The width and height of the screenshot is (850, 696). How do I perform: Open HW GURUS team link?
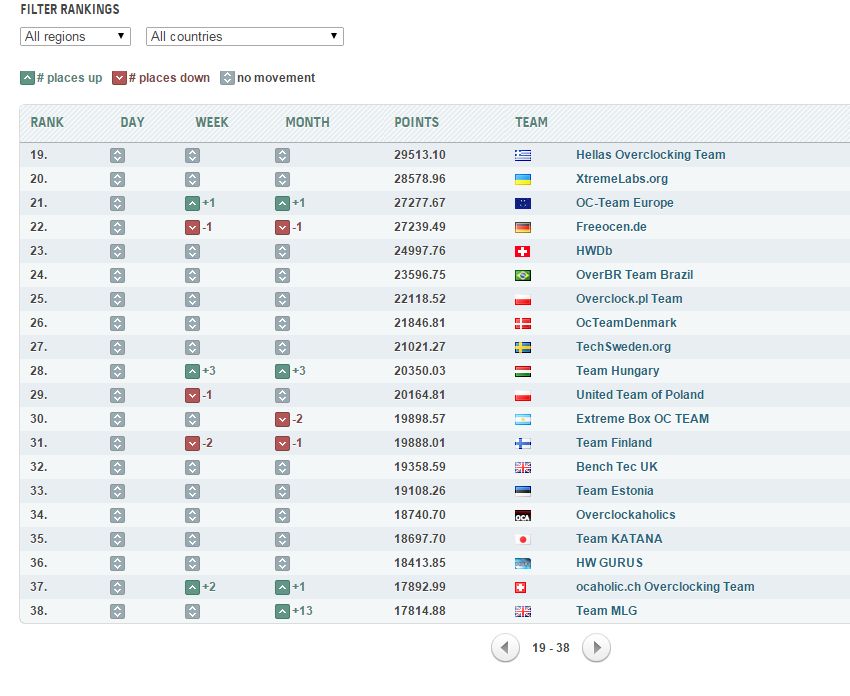[x=609, y=563]
